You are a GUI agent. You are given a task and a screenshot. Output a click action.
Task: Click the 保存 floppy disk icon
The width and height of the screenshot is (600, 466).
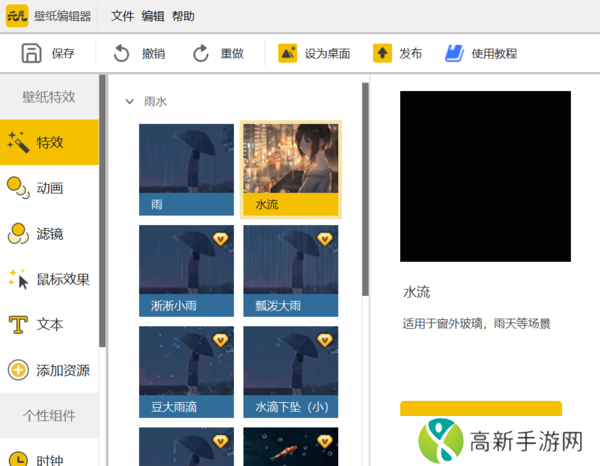(31, 53)
